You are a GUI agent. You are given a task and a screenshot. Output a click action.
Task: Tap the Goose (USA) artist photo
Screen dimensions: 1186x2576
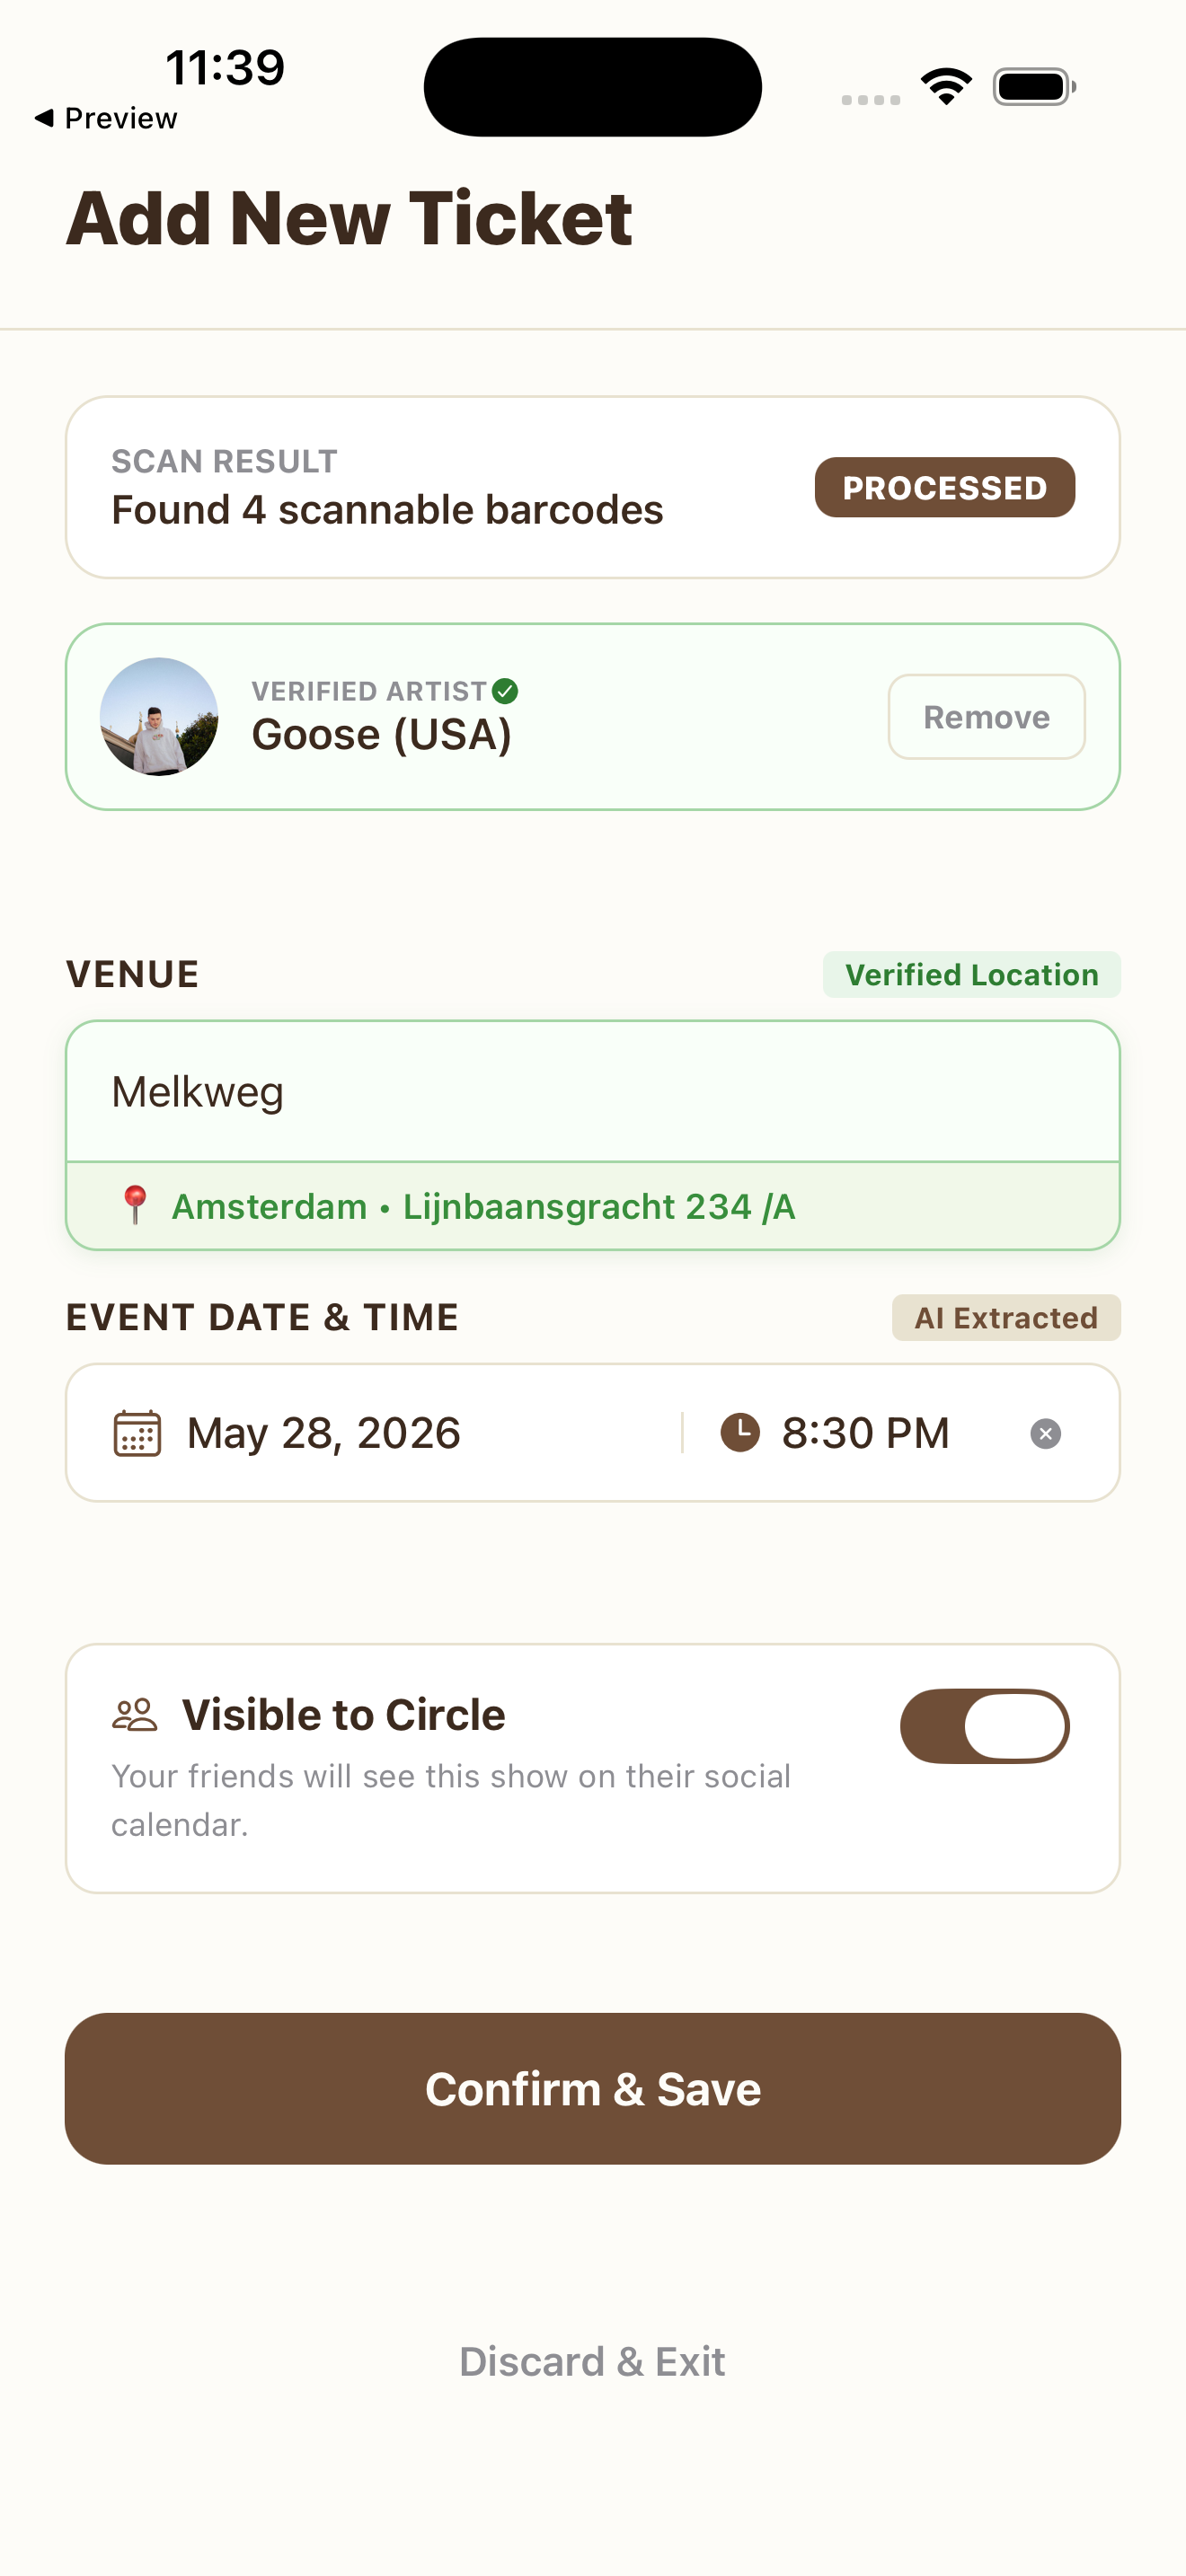pos(159,717)
